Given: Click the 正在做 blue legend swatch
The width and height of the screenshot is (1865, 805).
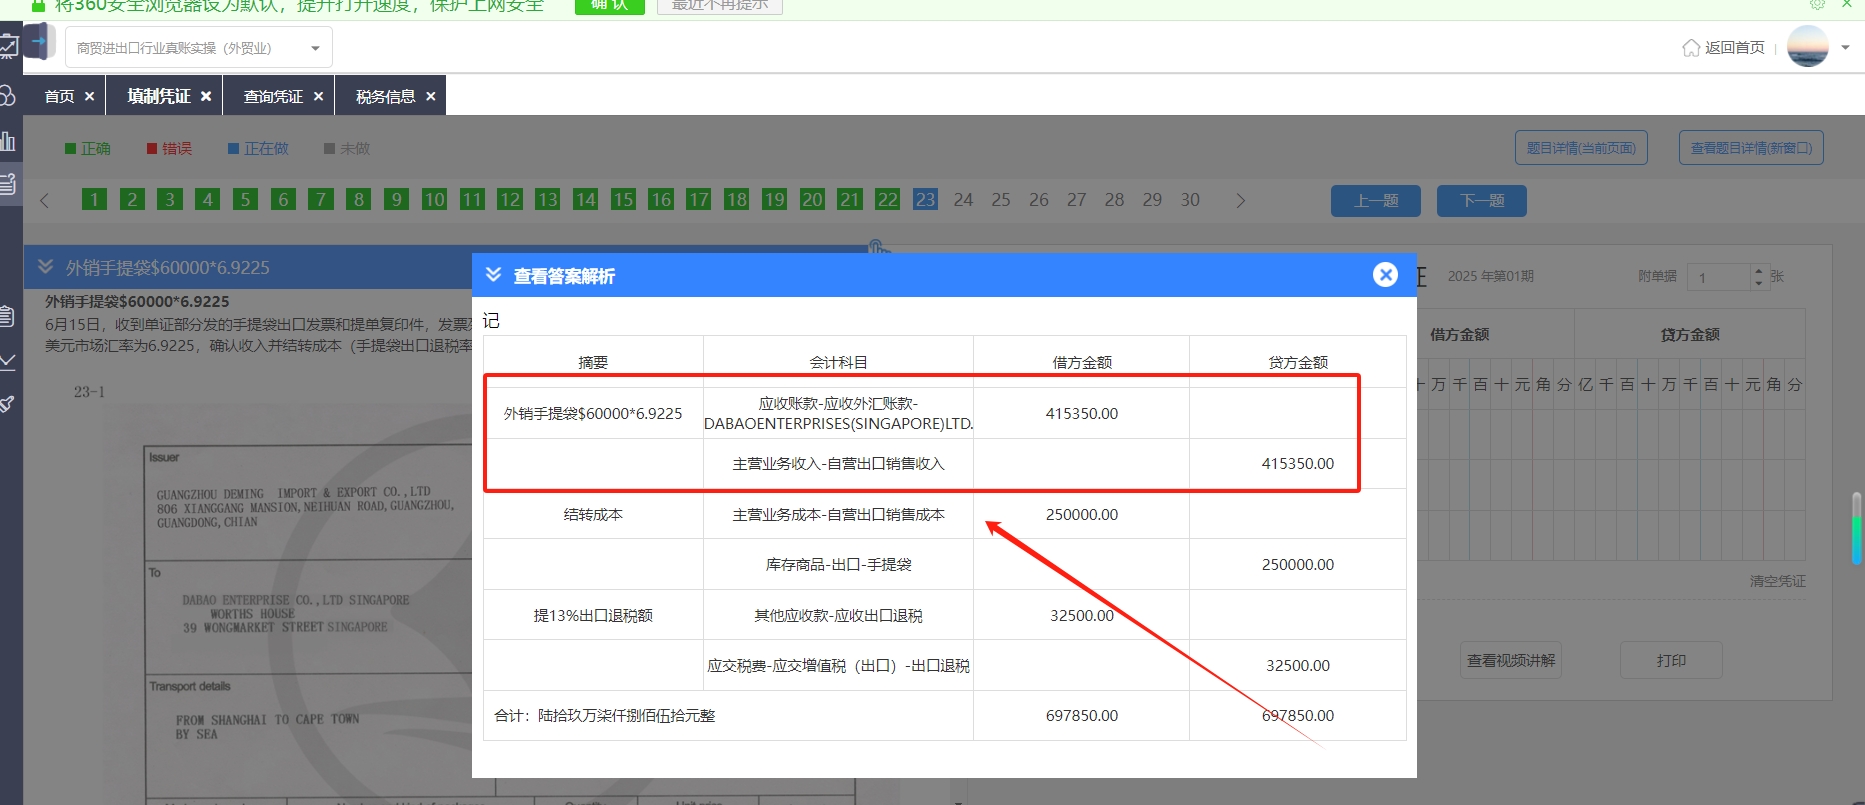Looking at the screenshot, I should [x=233, y=148].
